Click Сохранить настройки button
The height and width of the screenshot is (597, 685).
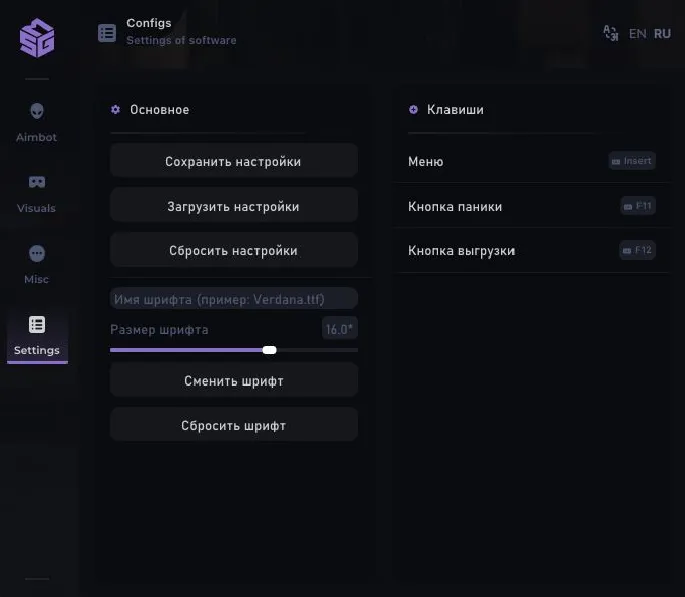click(x=233, y=161)
